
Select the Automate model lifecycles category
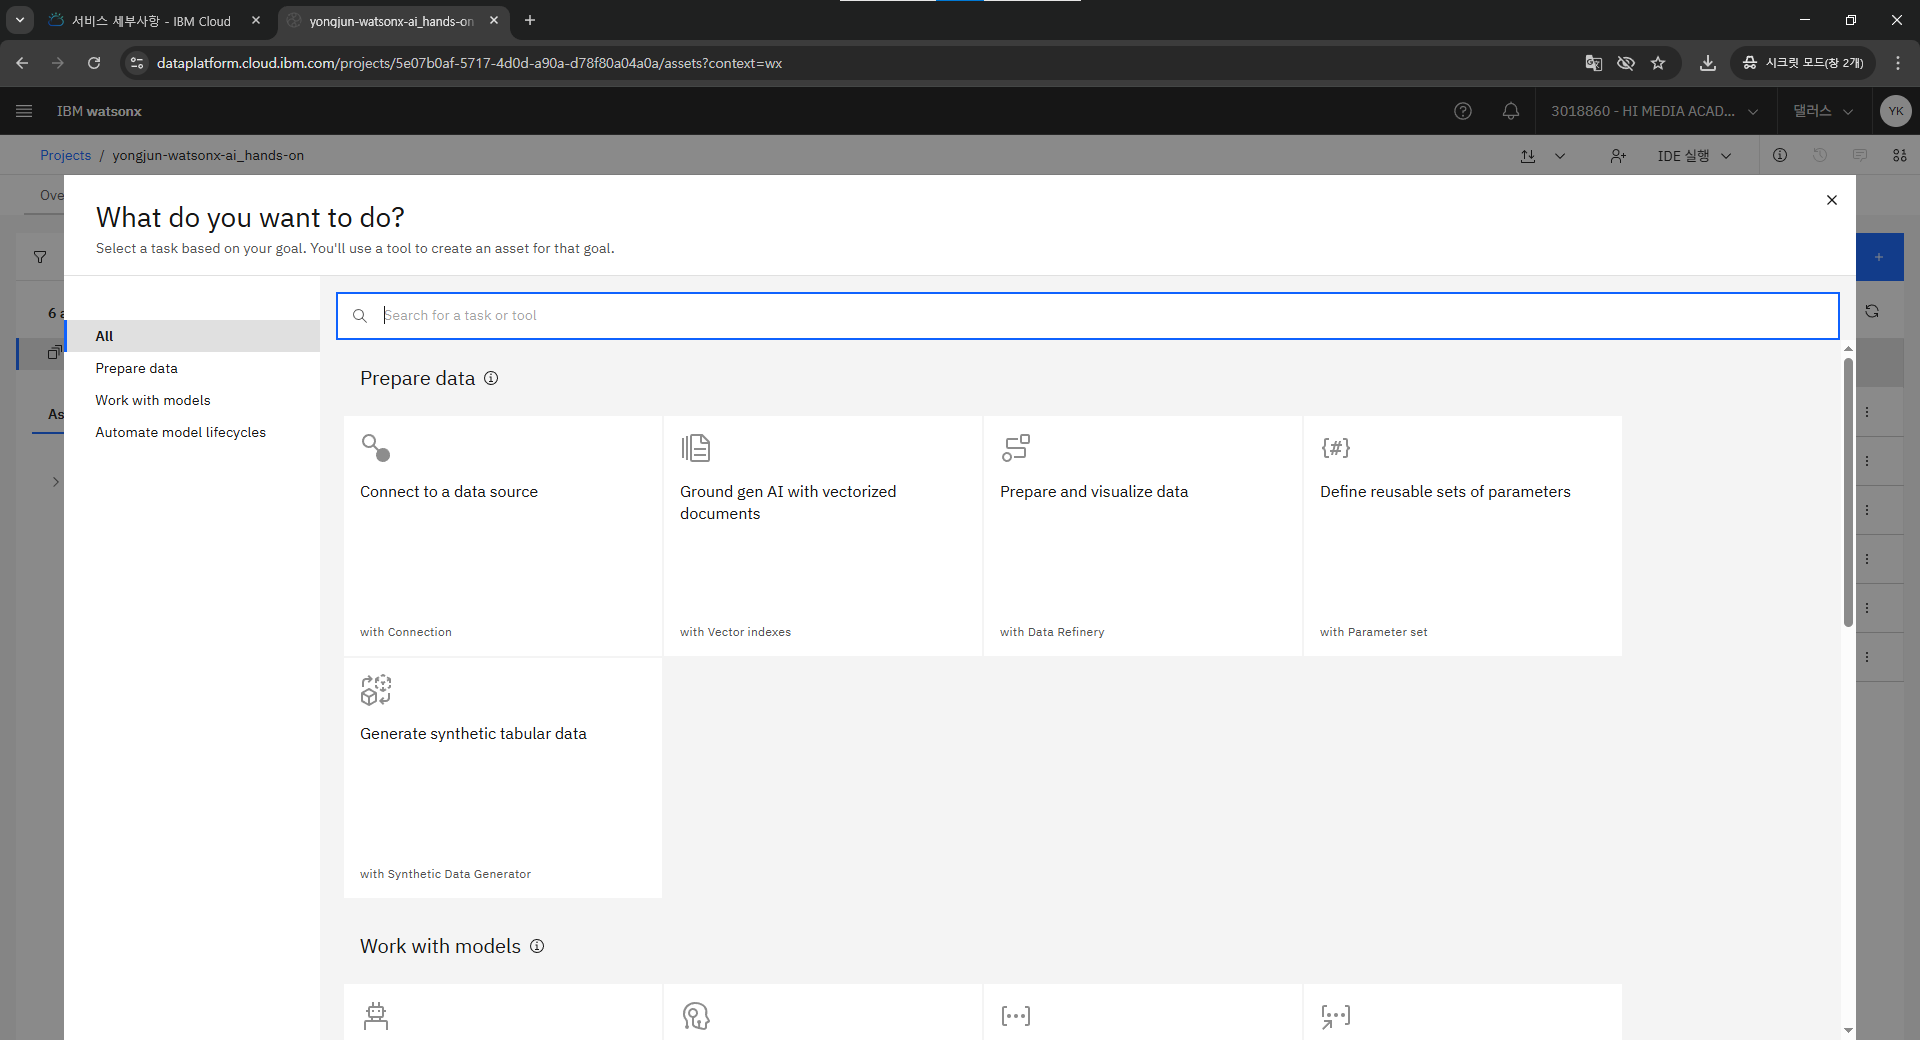pyautogui.click(x=193, y=432)
